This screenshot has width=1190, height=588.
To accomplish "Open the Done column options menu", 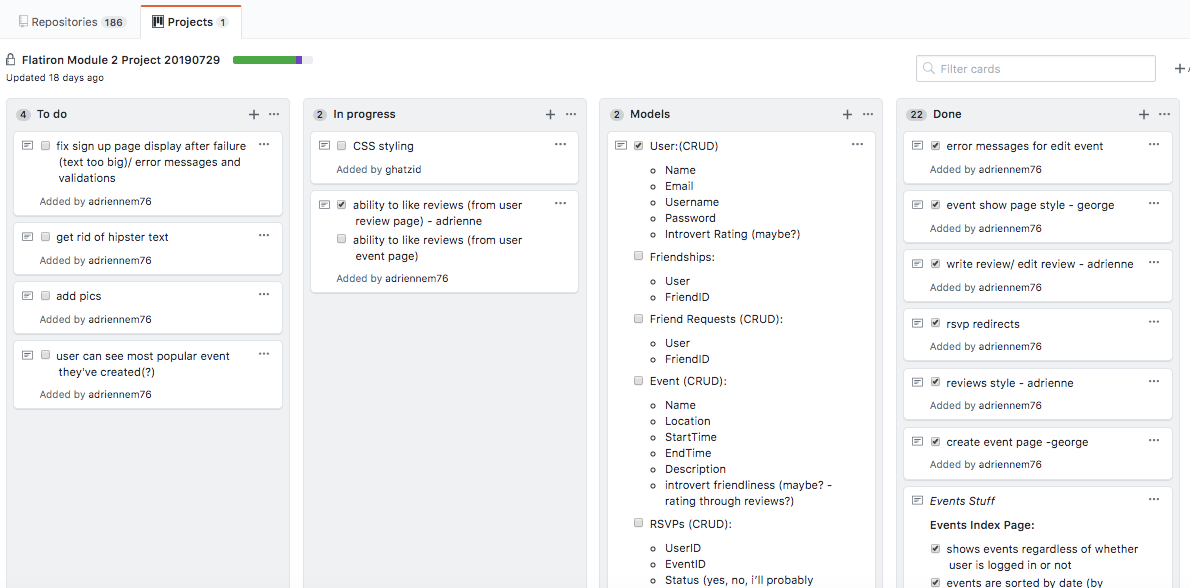I will (x=1164, y=114).
